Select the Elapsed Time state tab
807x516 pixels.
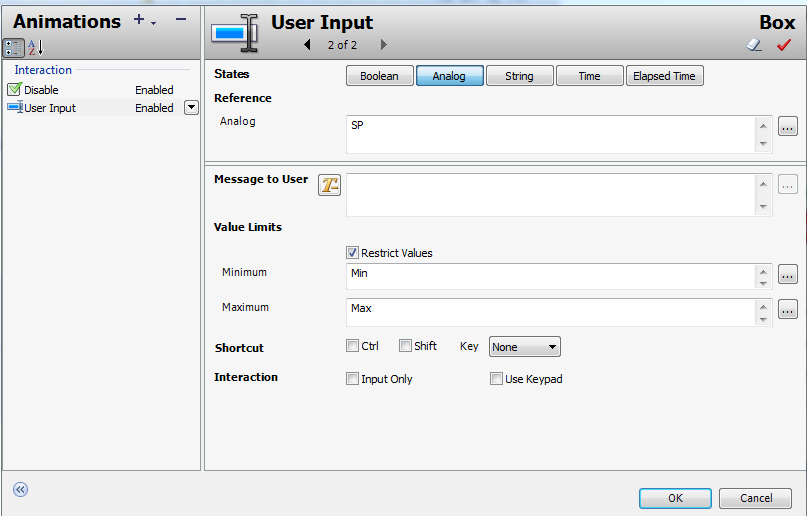[x=664, y=76]
